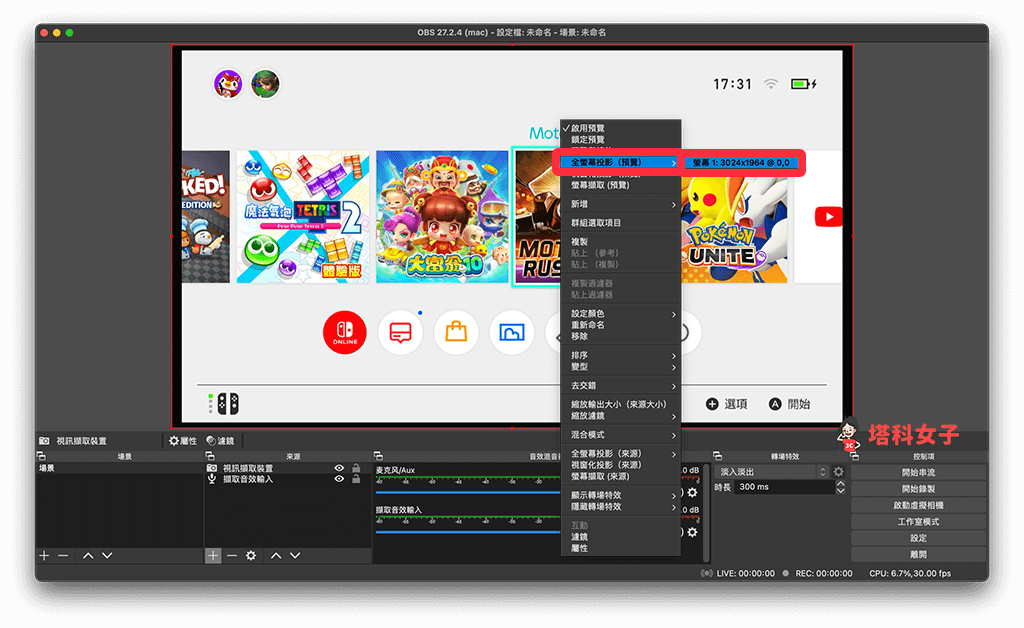
Task: Open source properties gear in sources toolbar
Action: click(251, 555)
